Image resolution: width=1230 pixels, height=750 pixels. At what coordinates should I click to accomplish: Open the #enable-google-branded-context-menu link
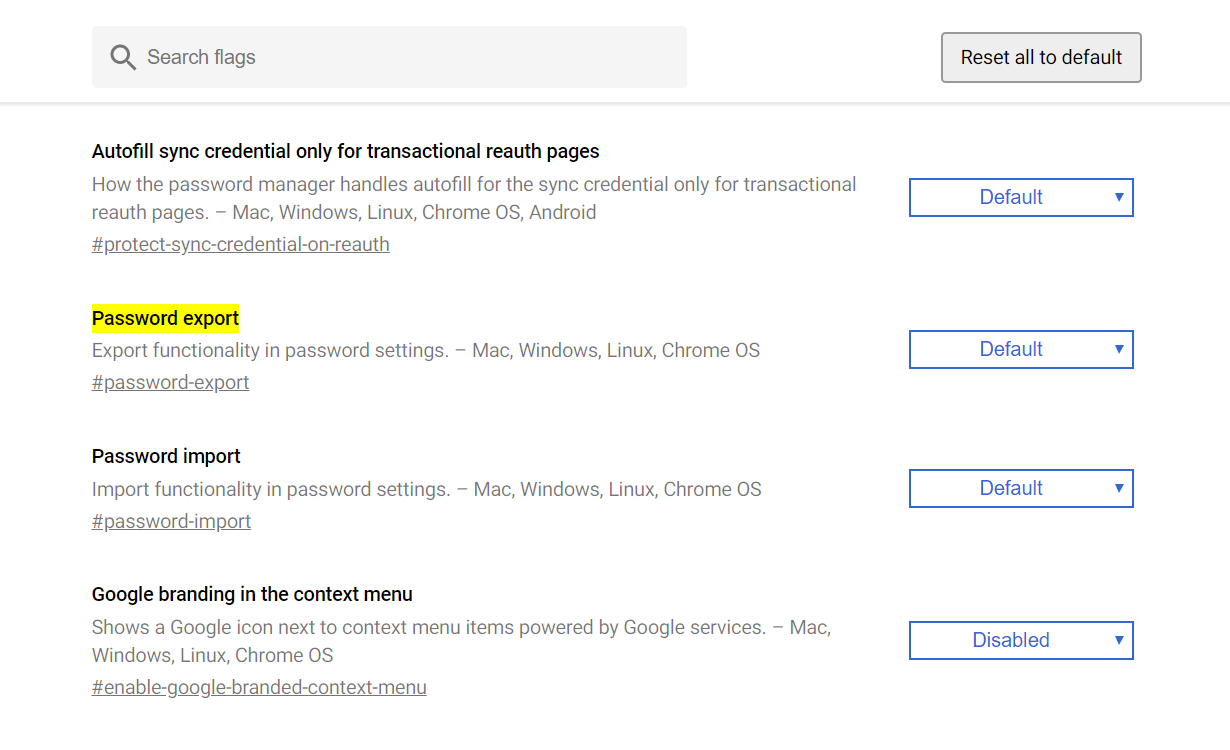pos(259,687)
